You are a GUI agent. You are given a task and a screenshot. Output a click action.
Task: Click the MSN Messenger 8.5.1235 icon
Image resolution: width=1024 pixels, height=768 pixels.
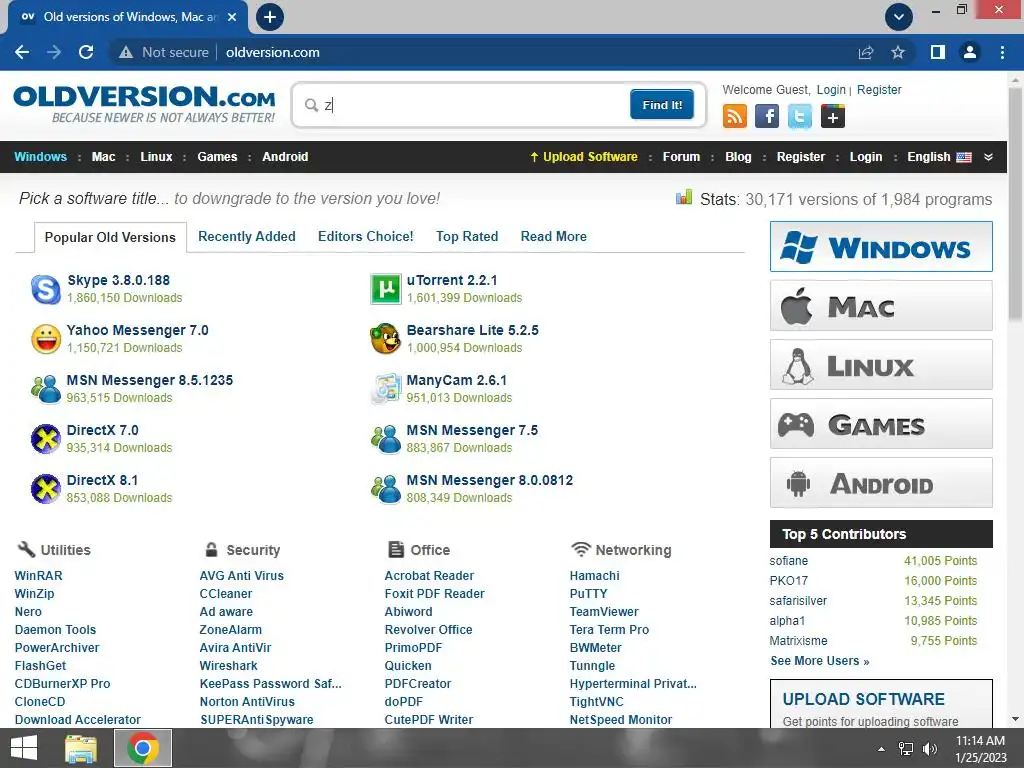[46, 389]
